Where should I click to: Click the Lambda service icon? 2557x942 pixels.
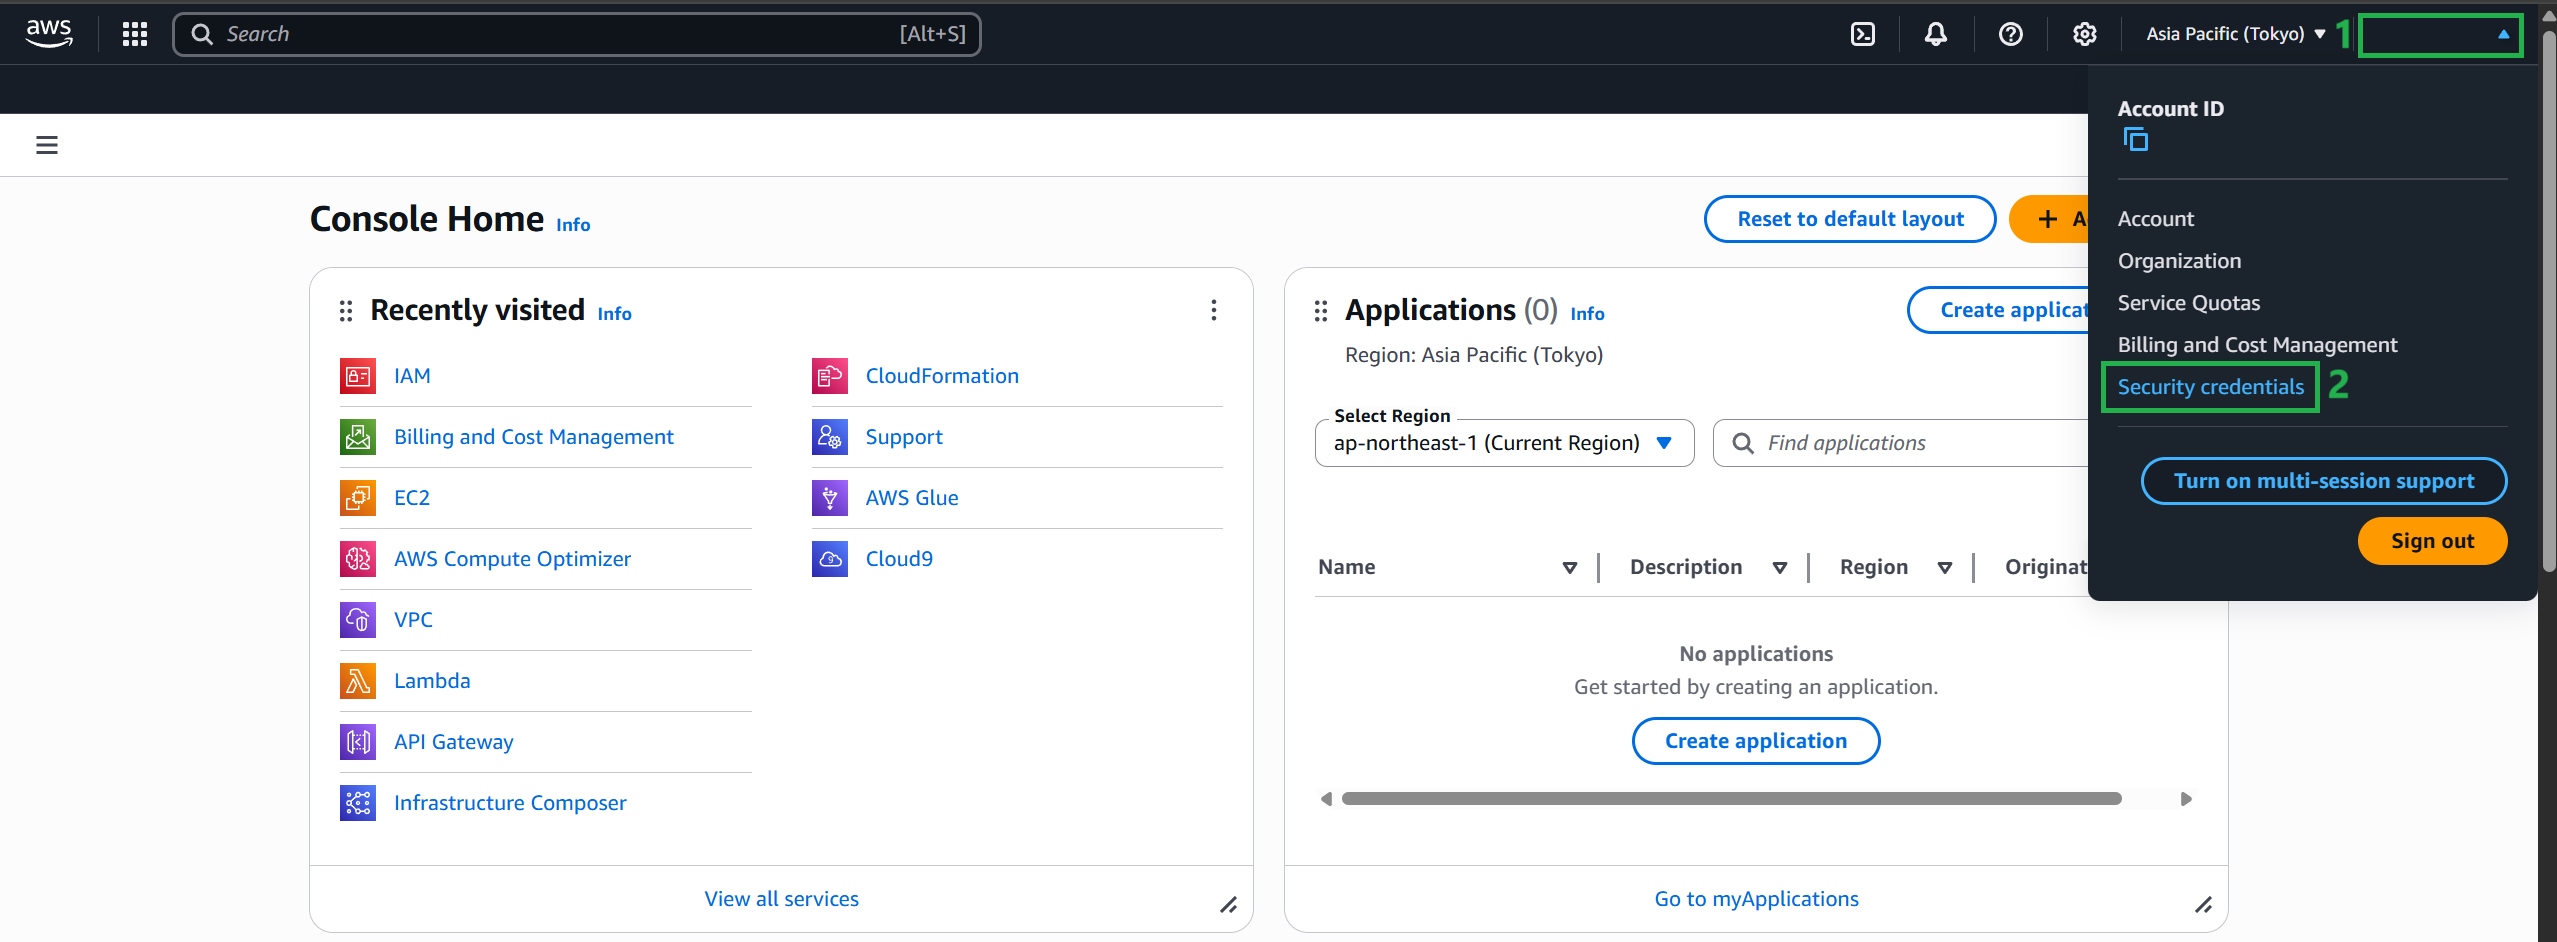pos(358,681)
